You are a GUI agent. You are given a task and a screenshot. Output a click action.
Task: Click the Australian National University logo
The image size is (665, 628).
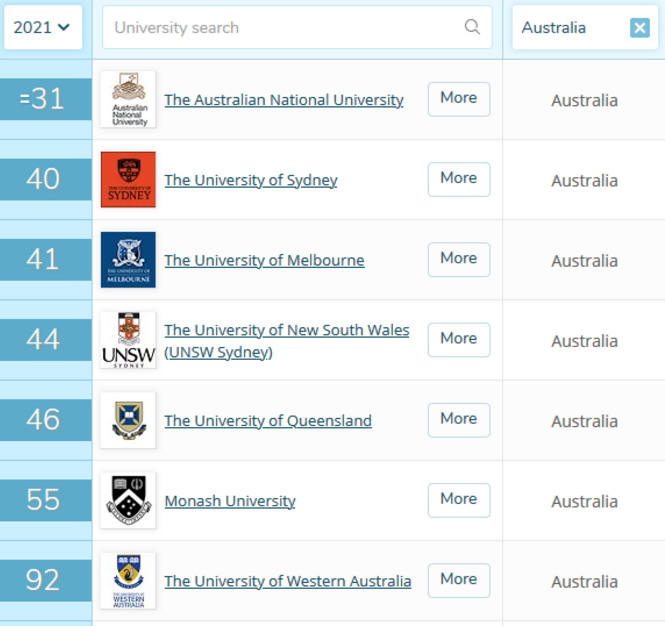click(x=128, y=100)
